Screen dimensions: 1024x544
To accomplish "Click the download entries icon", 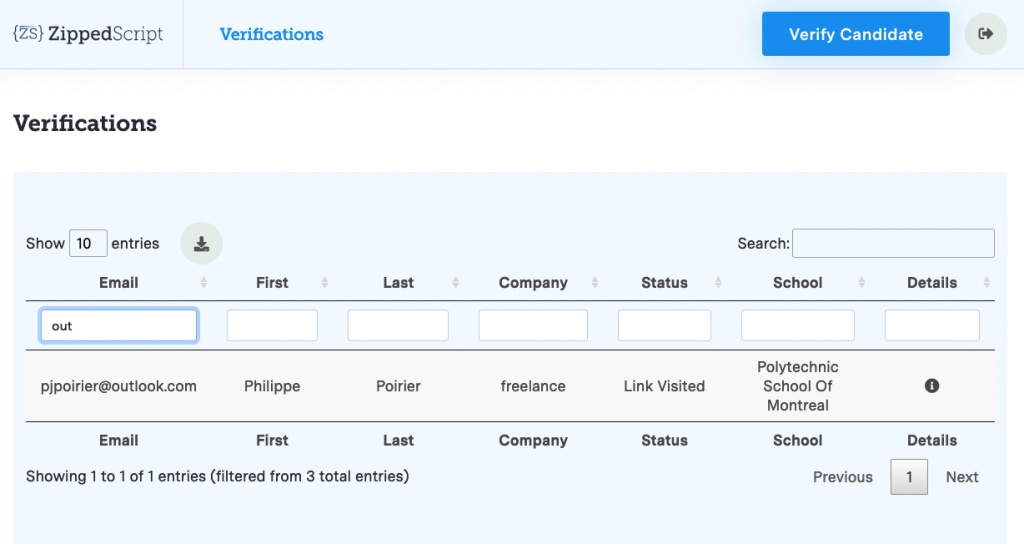I will click(201, 244).
